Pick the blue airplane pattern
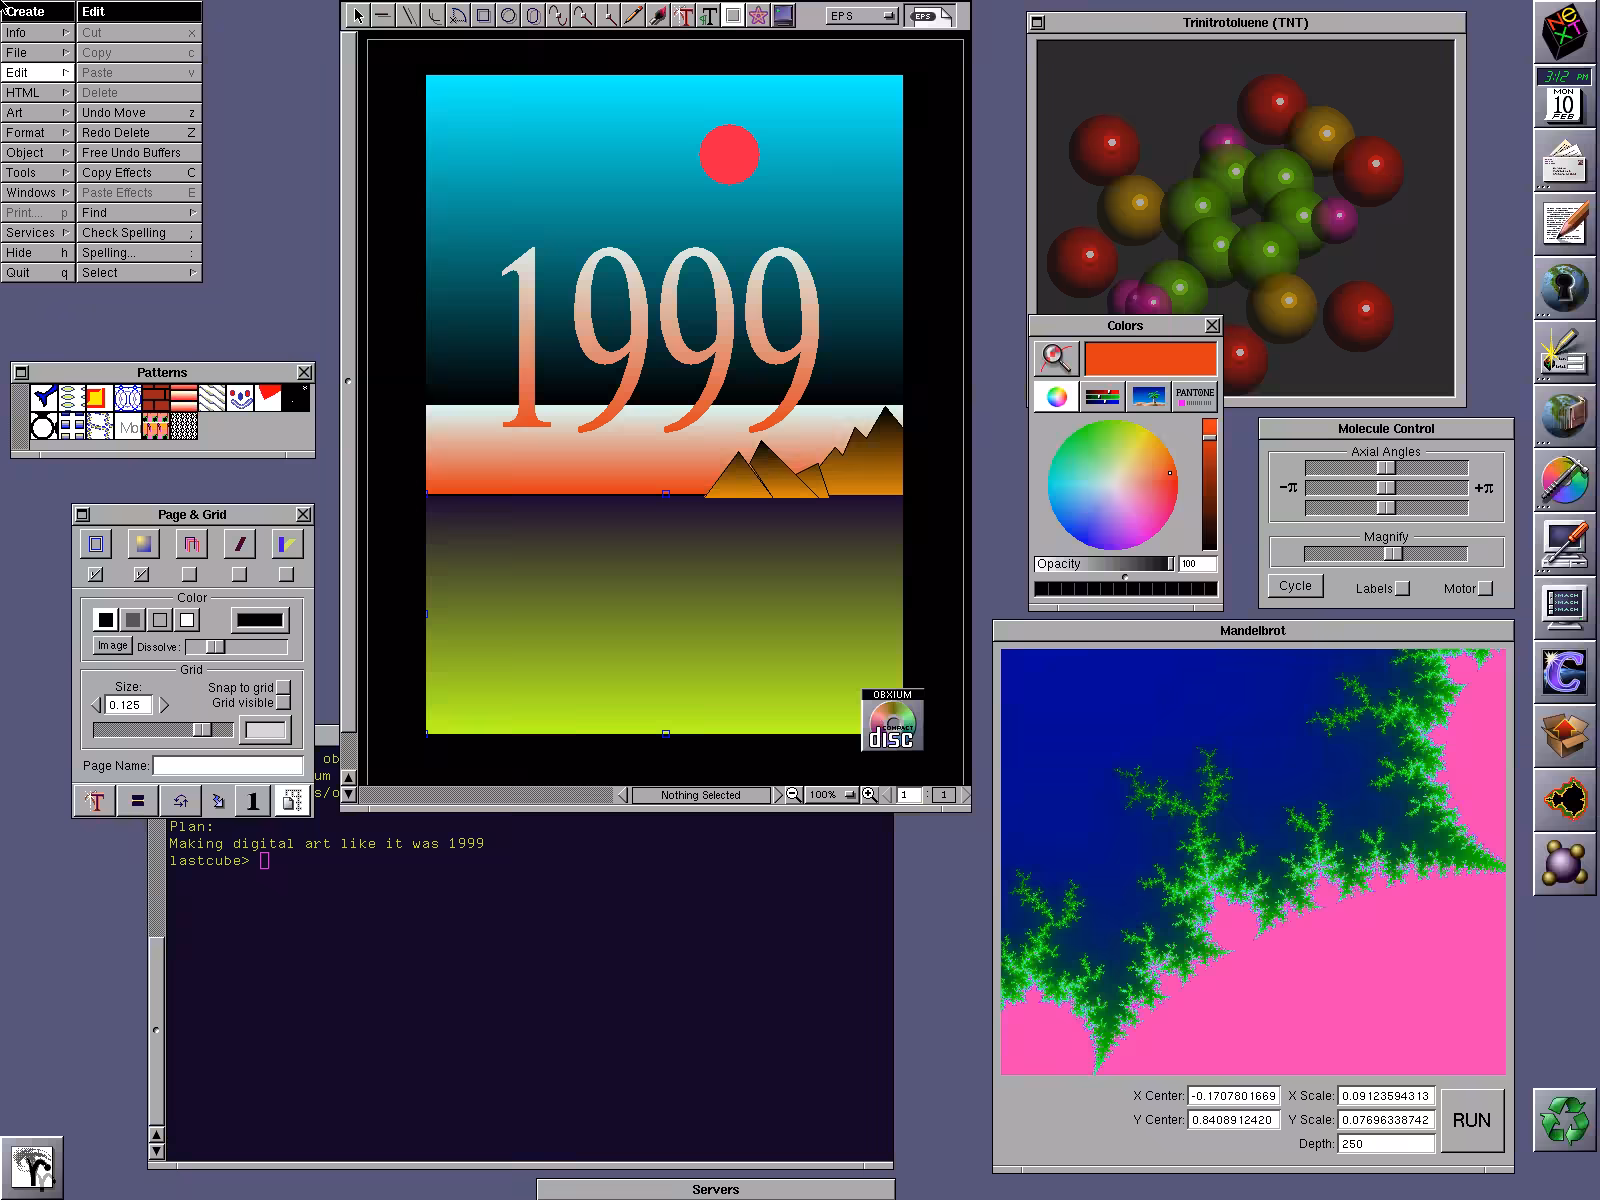 pos(43,398)
